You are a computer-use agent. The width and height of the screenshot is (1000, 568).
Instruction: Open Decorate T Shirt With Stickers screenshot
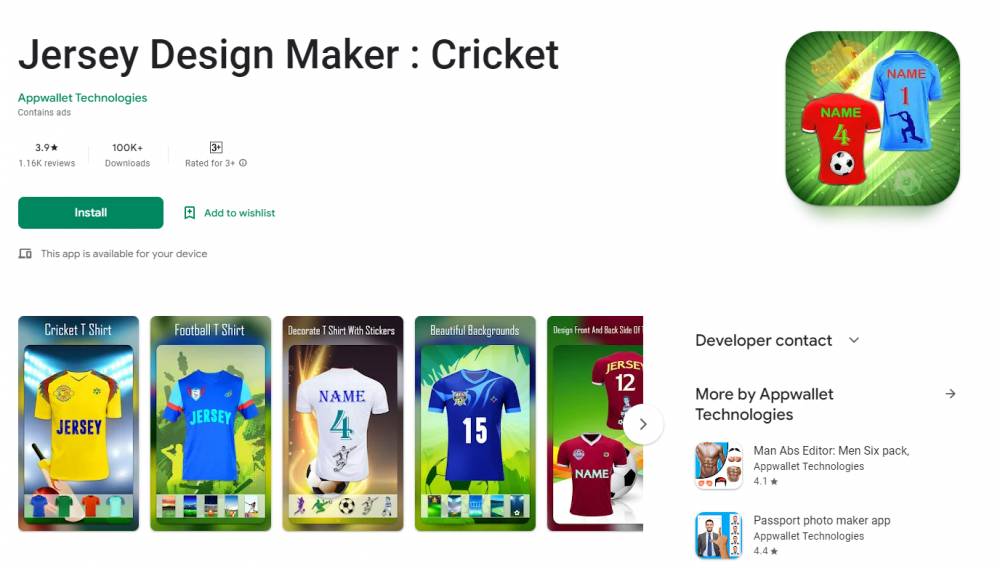coord(343,423)
